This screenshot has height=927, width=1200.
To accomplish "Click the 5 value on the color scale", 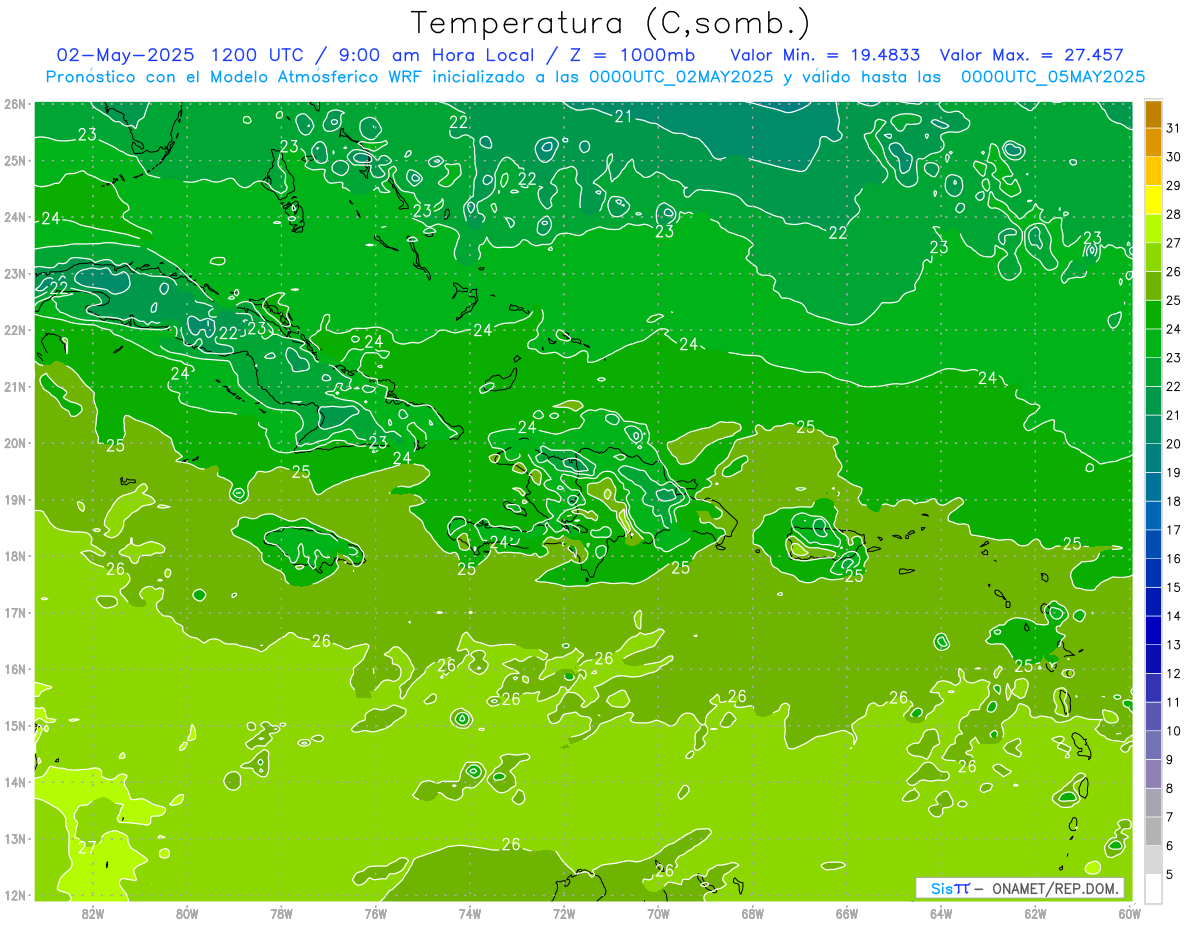I will tap(1170, 875).
